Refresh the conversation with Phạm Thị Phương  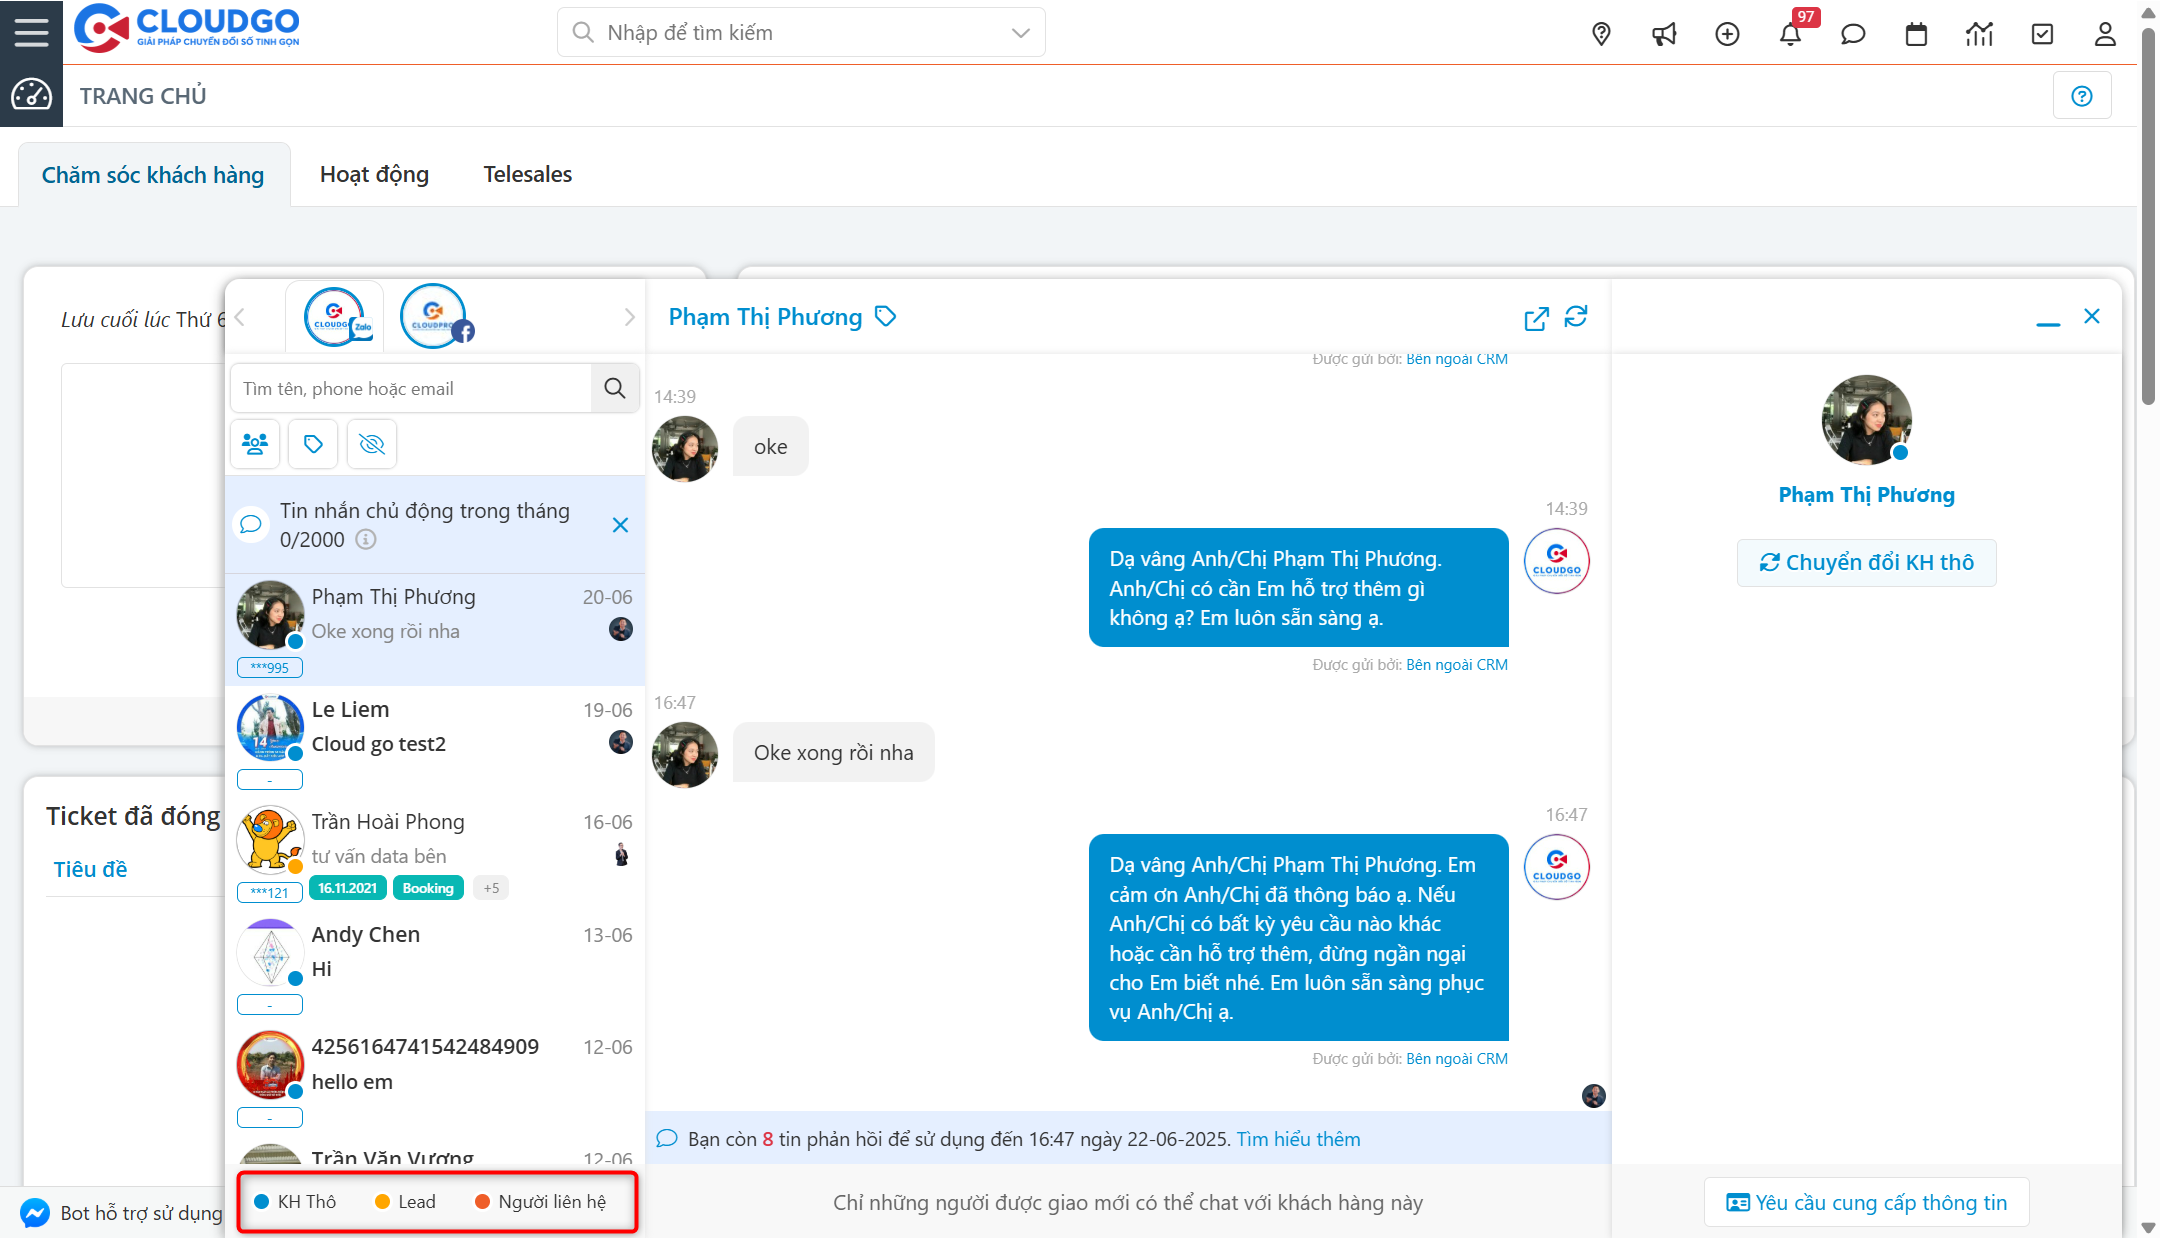(1577, 317)
